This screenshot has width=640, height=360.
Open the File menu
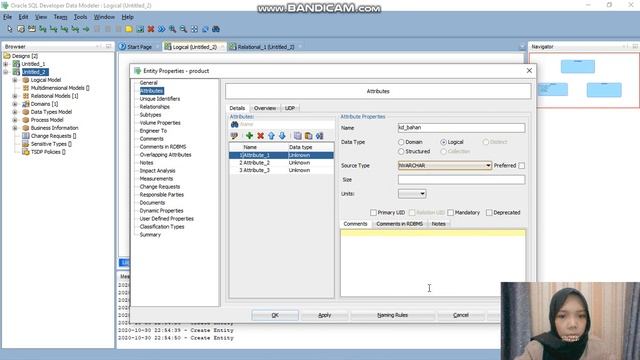[x=7, y=17]
